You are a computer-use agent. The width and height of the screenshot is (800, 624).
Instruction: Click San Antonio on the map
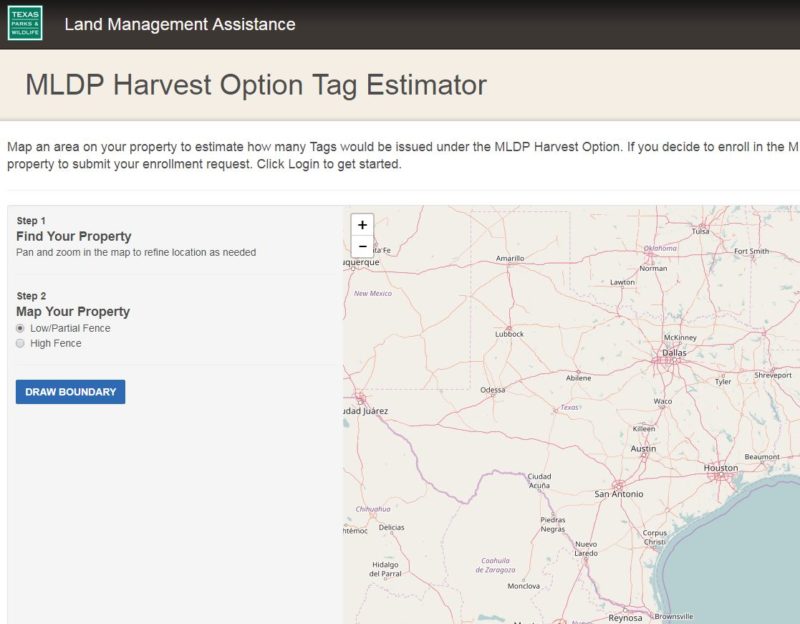click(618, 494)
